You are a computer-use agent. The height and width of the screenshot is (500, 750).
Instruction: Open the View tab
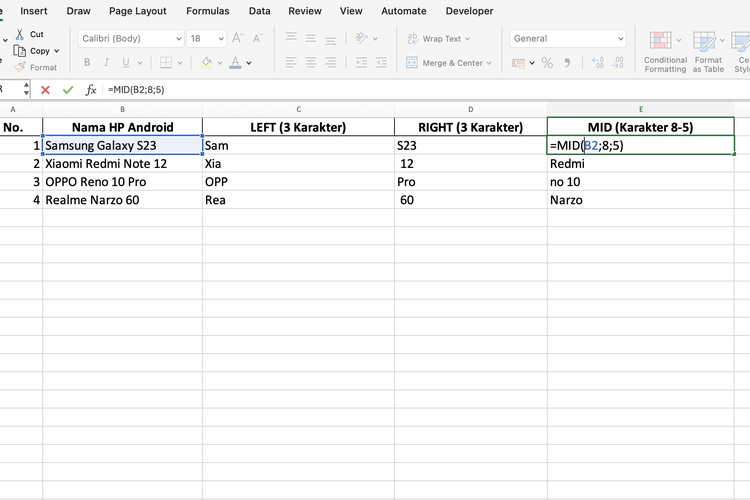(351, 11)
